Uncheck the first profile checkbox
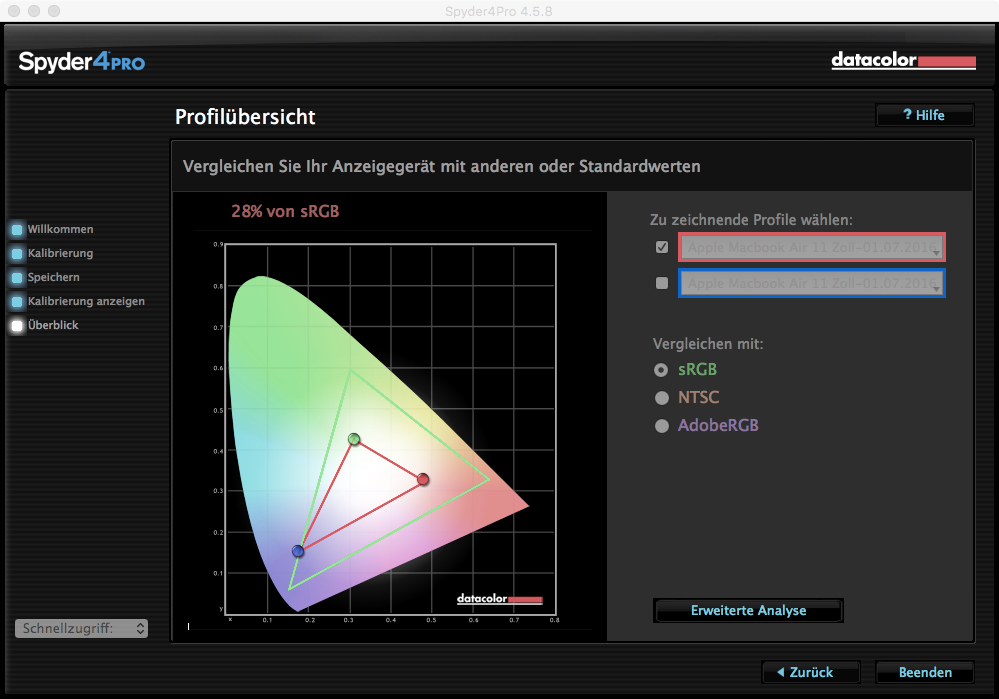The width and height of the screenshot is (999, 699). [x=661, y=247]
